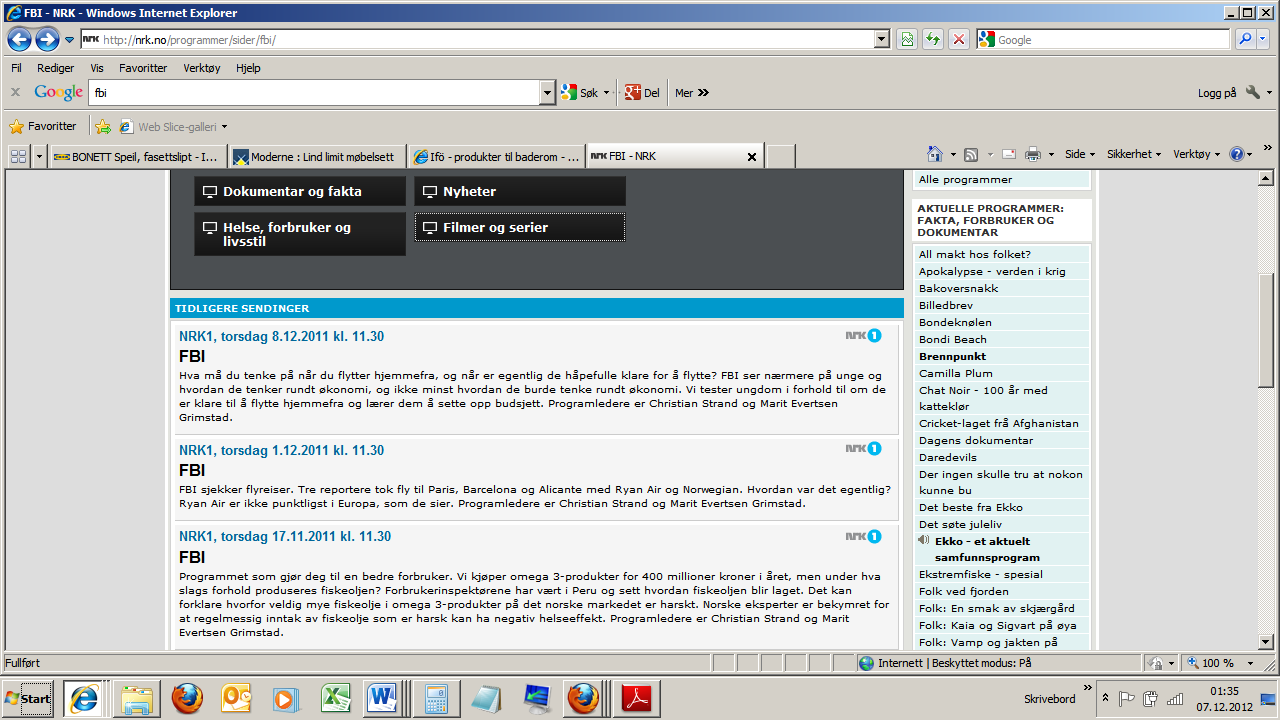Open broadcast from torsdag 8.12.2011
Viewport: 1280px width, 720px height.
pos(281,336)
